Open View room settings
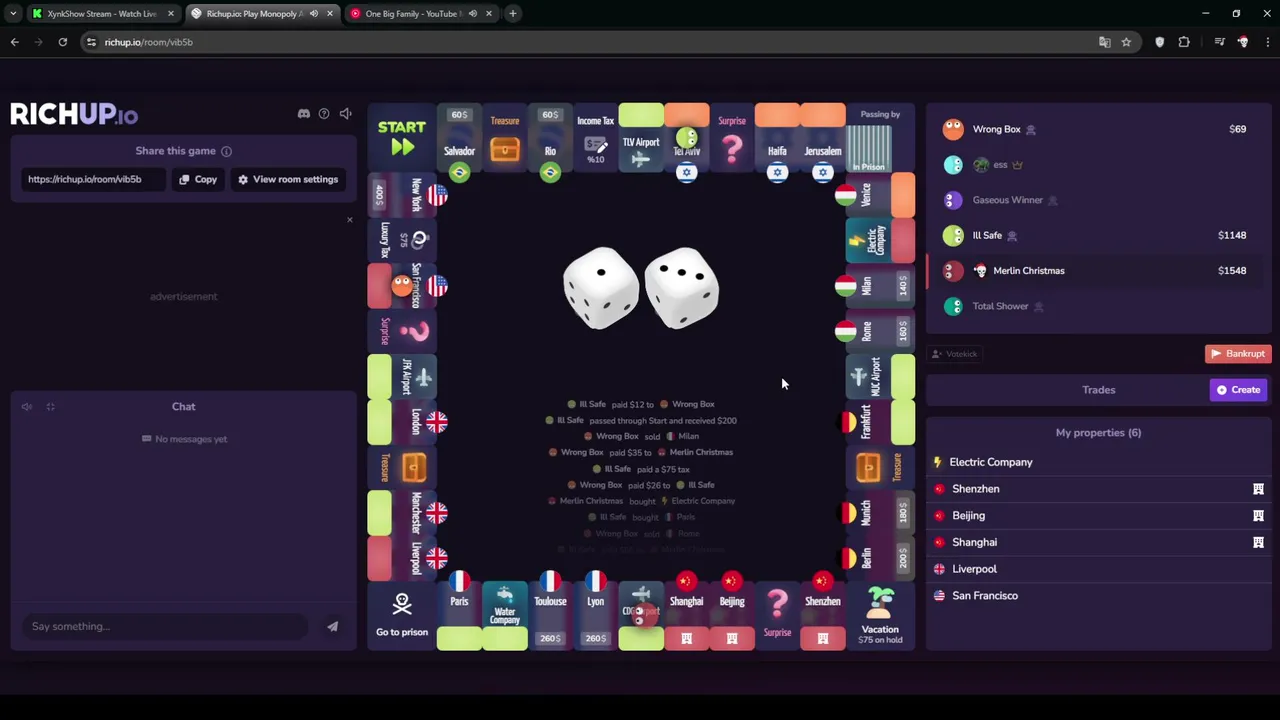 click(288, 179)
